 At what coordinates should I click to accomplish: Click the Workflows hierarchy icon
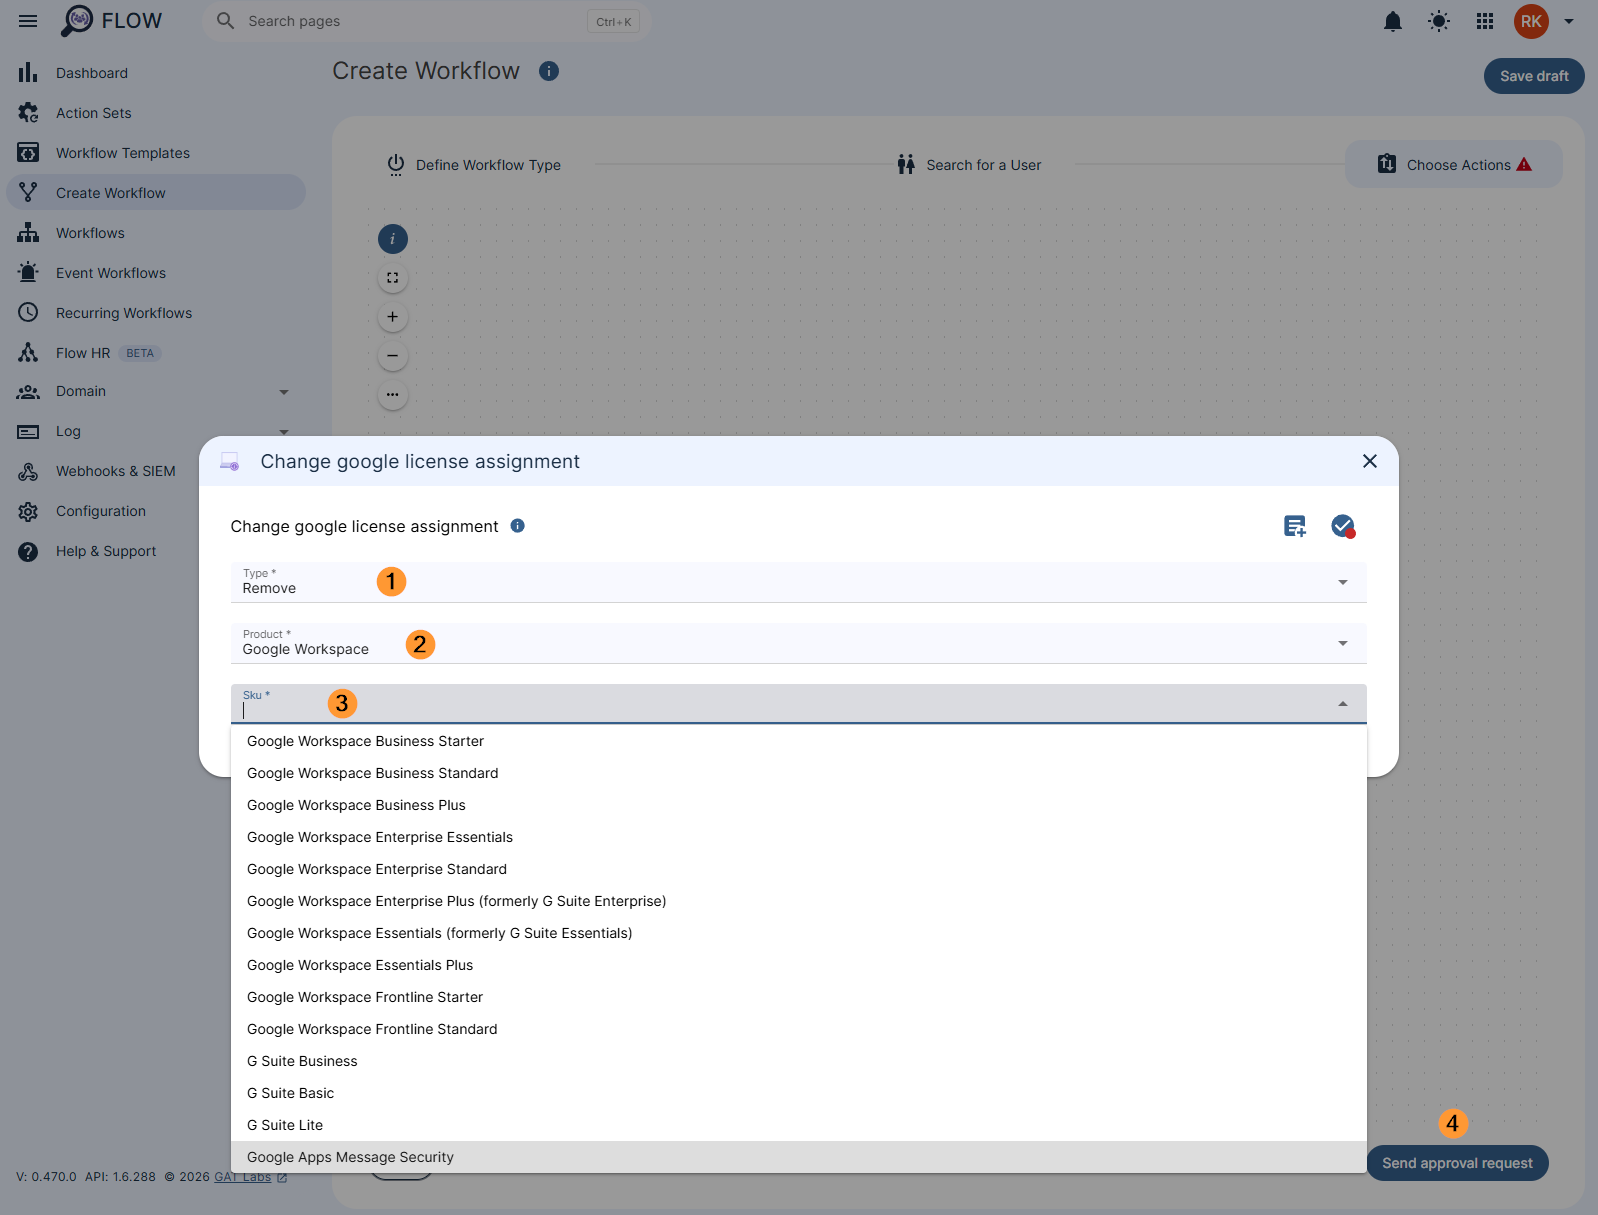pyautogui.click(x=28, y=233)
